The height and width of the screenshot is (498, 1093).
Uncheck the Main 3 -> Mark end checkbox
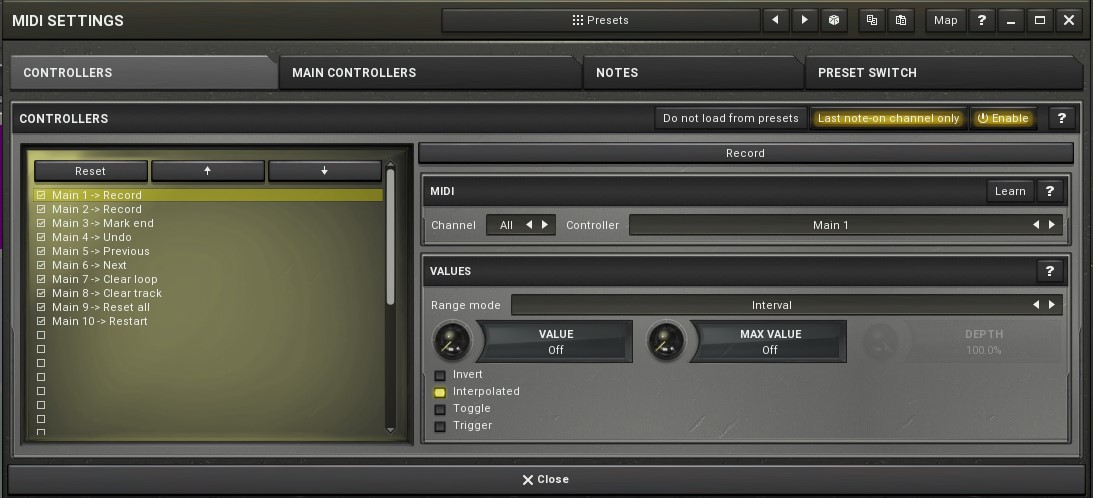(41, 223)
